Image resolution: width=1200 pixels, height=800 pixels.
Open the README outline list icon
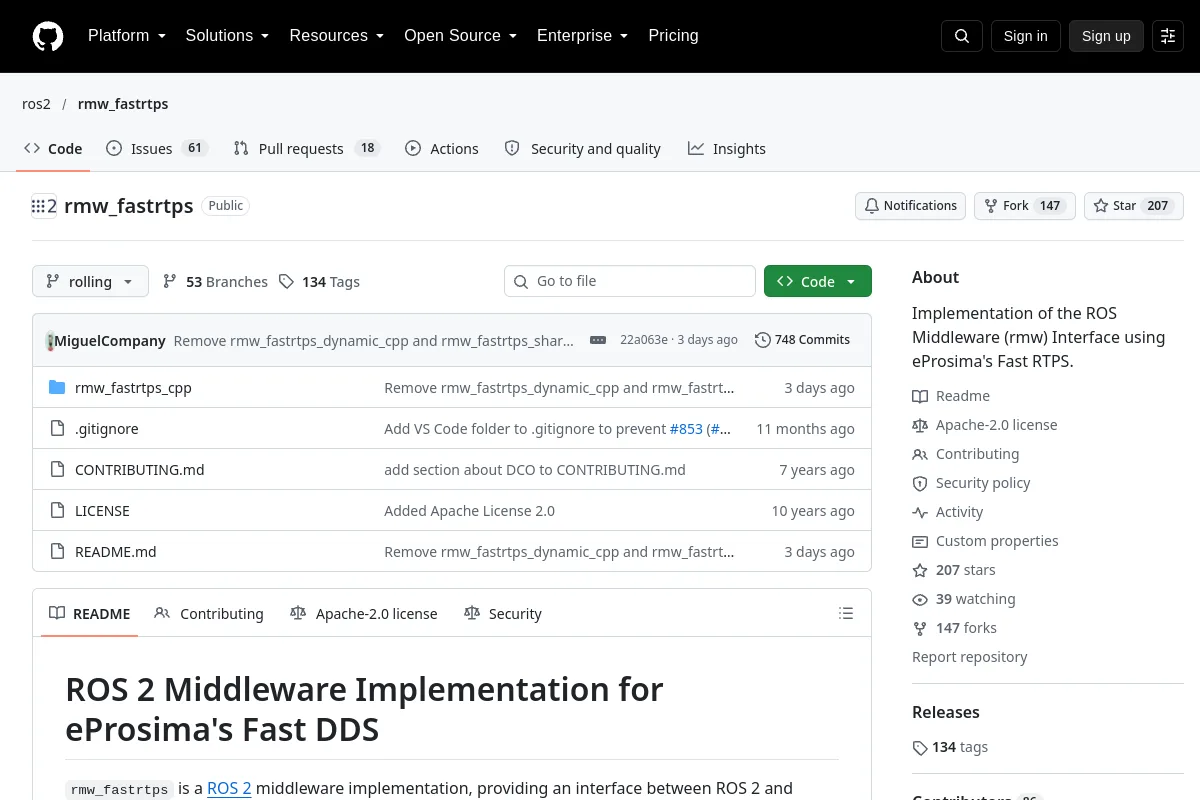coord(846,613)
